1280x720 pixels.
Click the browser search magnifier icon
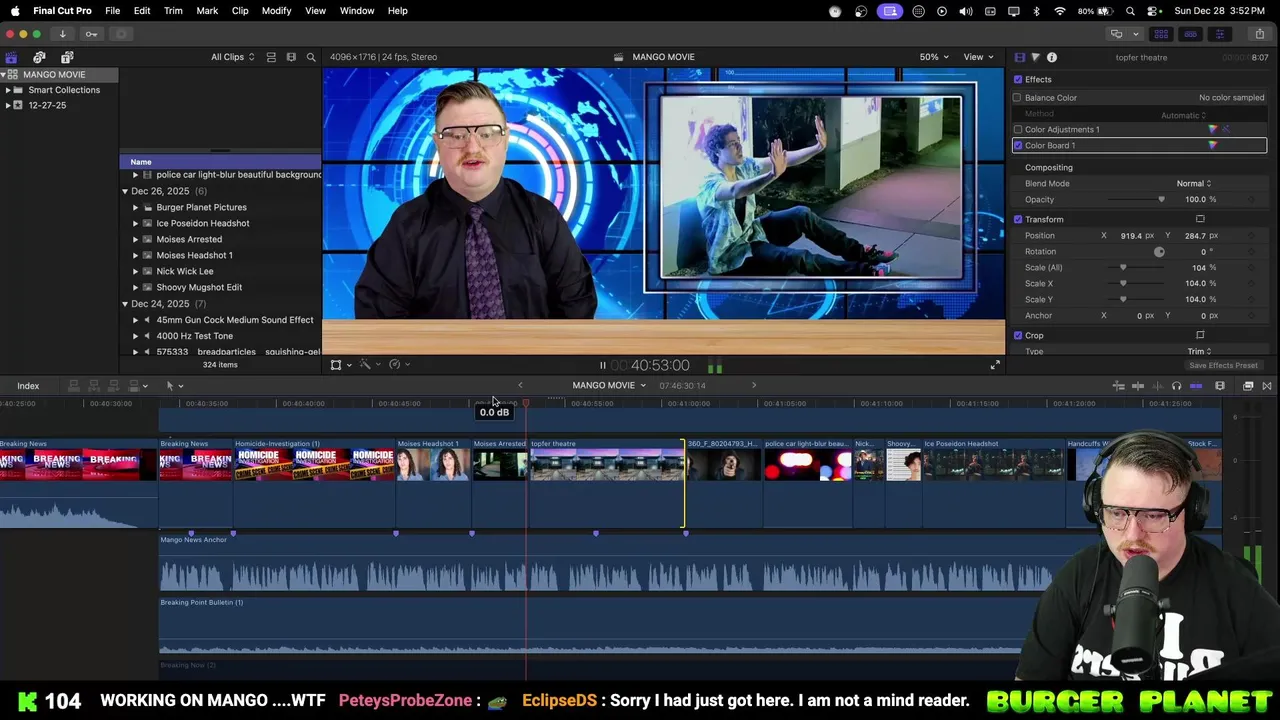(x=311, y=57)
